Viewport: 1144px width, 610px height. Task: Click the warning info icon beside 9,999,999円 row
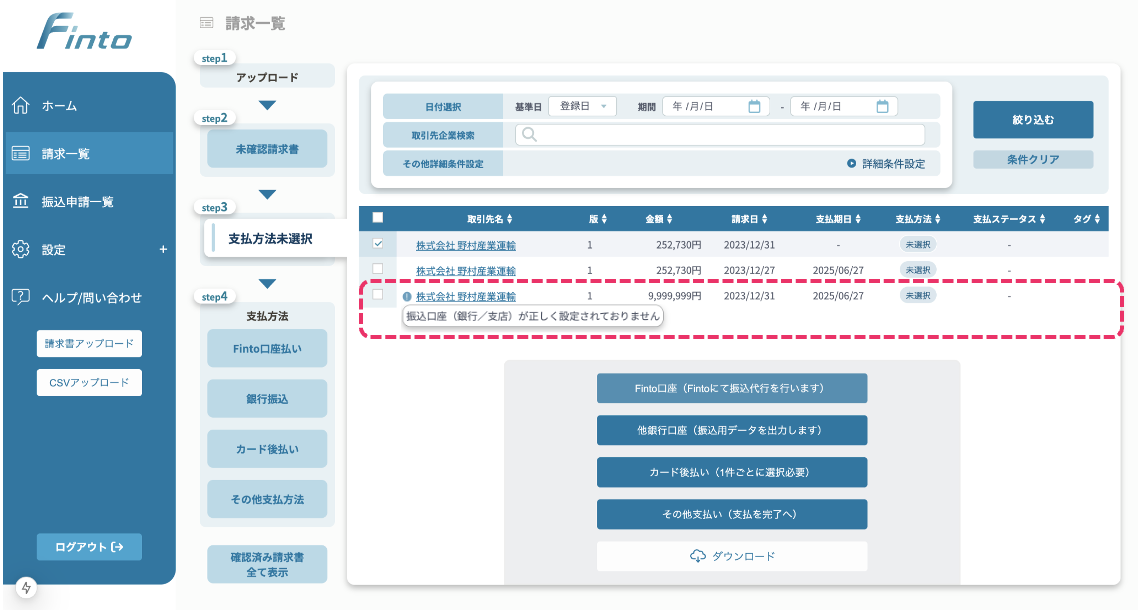407,297
